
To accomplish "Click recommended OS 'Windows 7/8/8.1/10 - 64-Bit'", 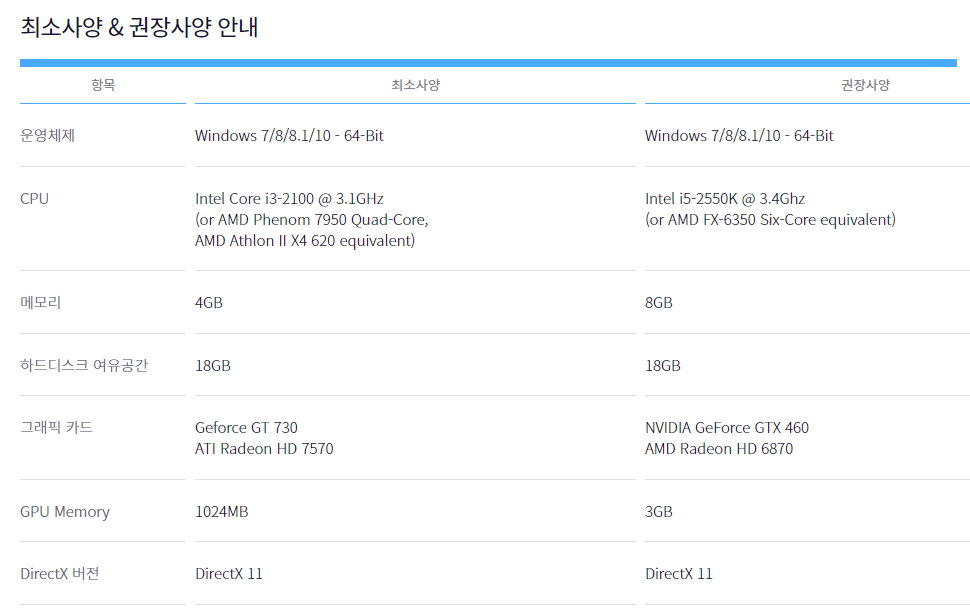I will tap(739, 135).
